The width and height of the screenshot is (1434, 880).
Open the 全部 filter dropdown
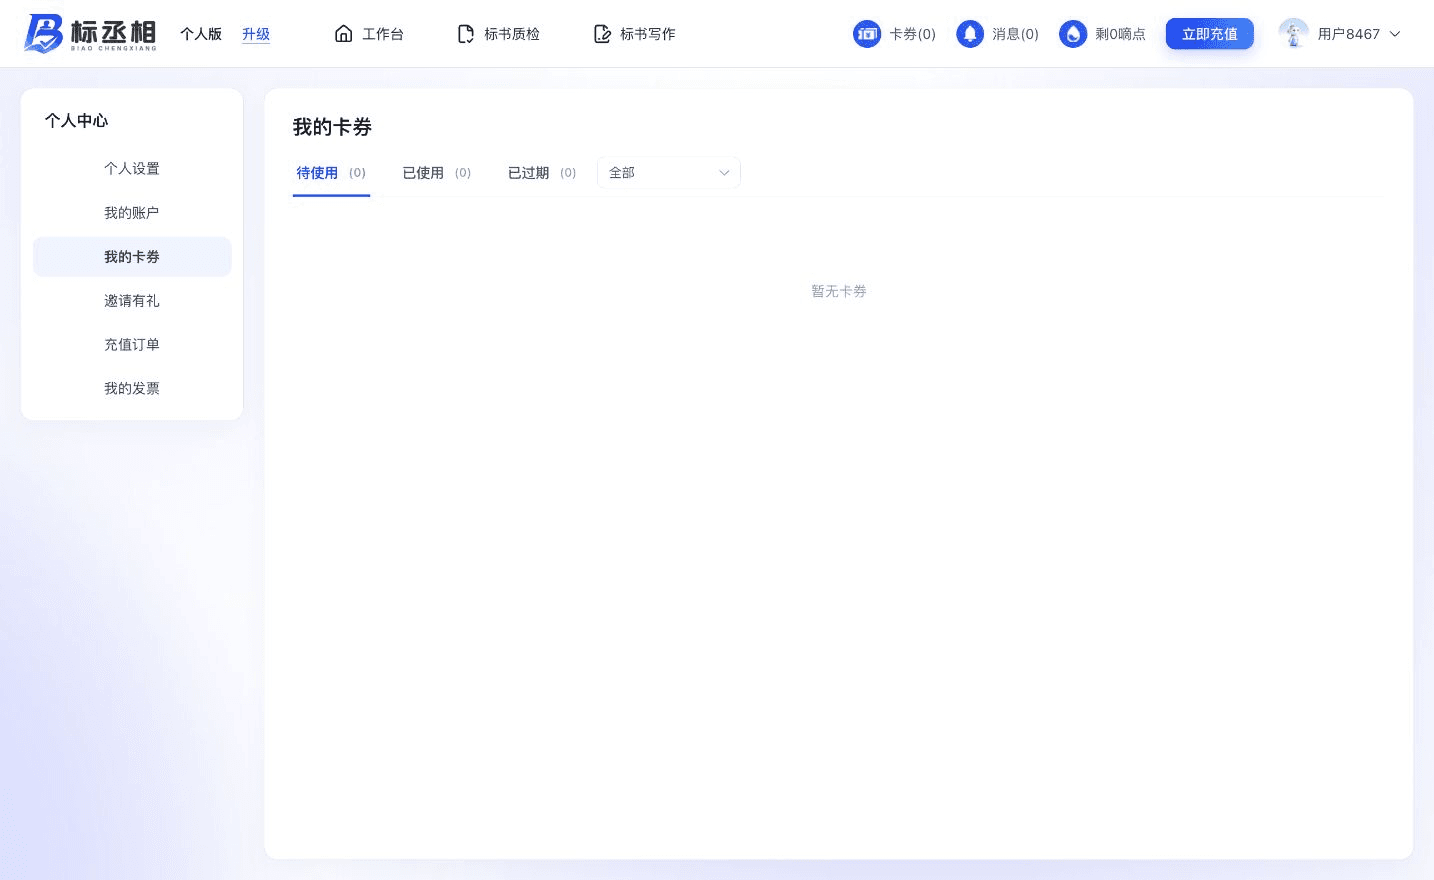click(669, 173)
